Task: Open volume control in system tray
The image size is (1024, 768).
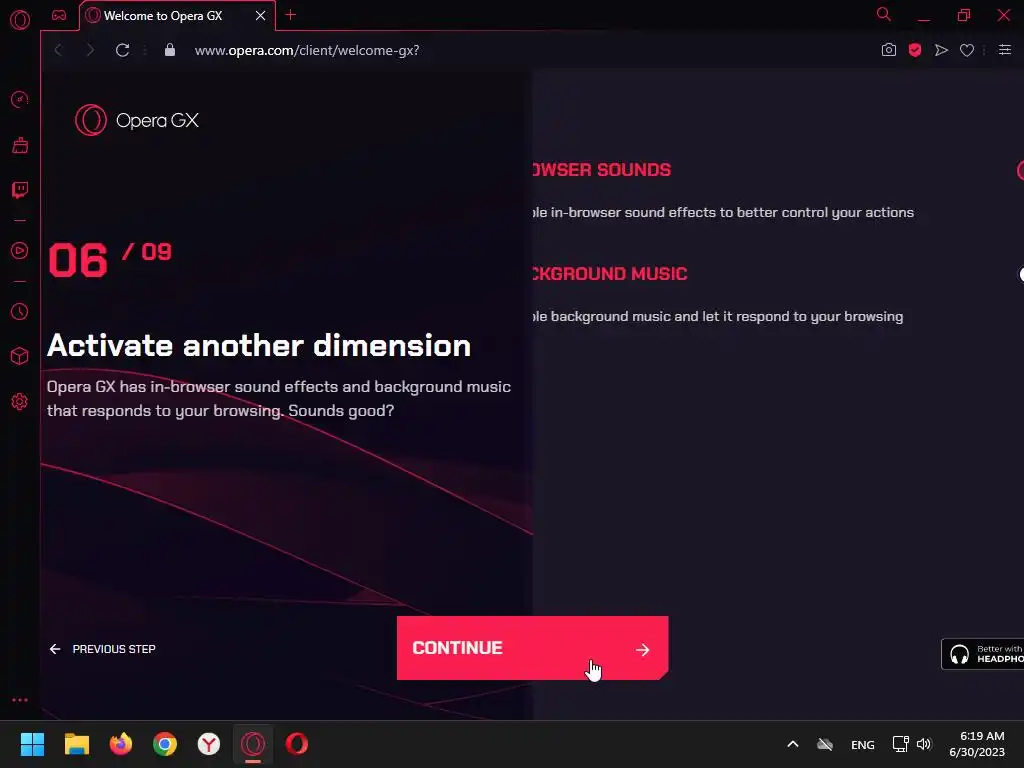Action: [x=924, y=744]
